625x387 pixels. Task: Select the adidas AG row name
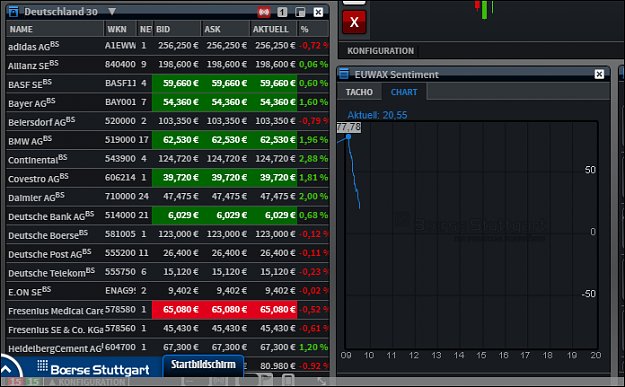click(33, 46)
